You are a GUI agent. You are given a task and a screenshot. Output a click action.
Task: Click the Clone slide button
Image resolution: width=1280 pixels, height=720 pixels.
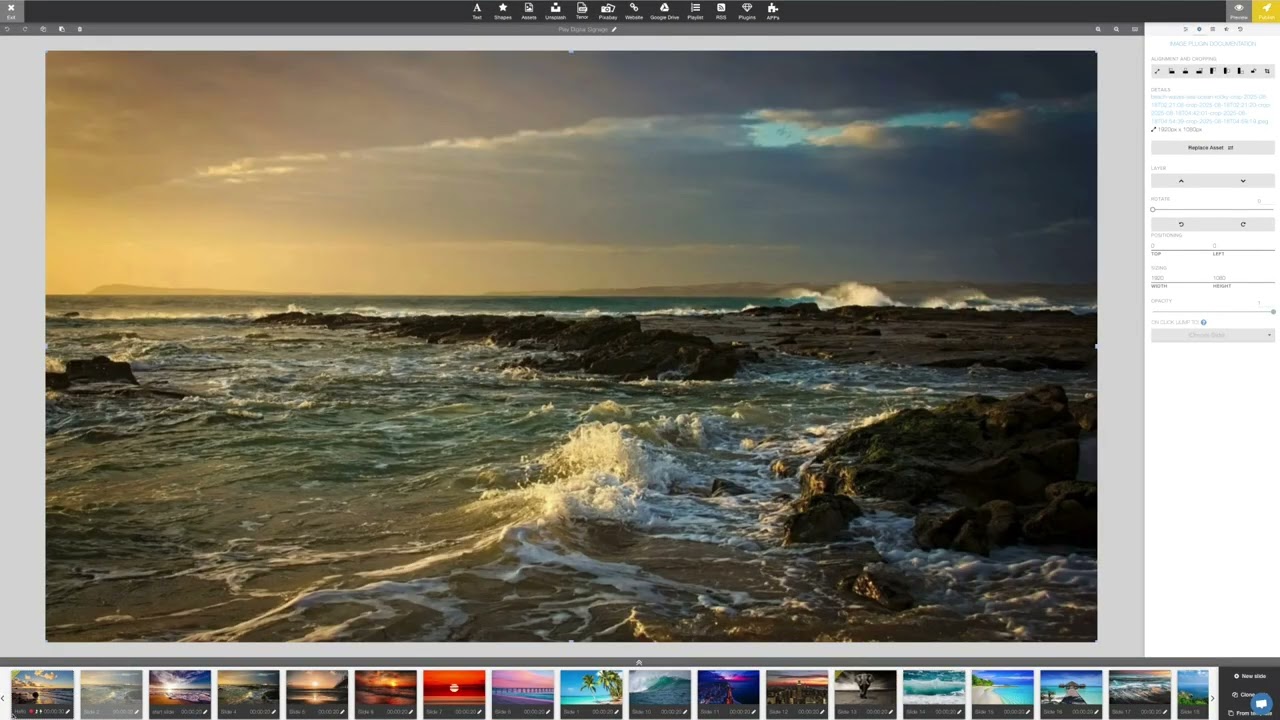1245,694
